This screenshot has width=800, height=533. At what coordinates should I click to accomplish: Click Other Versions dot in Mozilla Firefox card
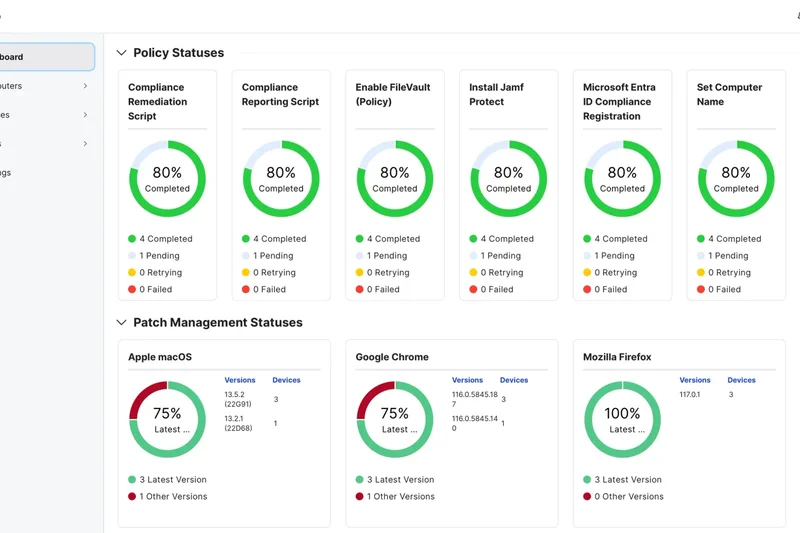(x=588, y=497)
